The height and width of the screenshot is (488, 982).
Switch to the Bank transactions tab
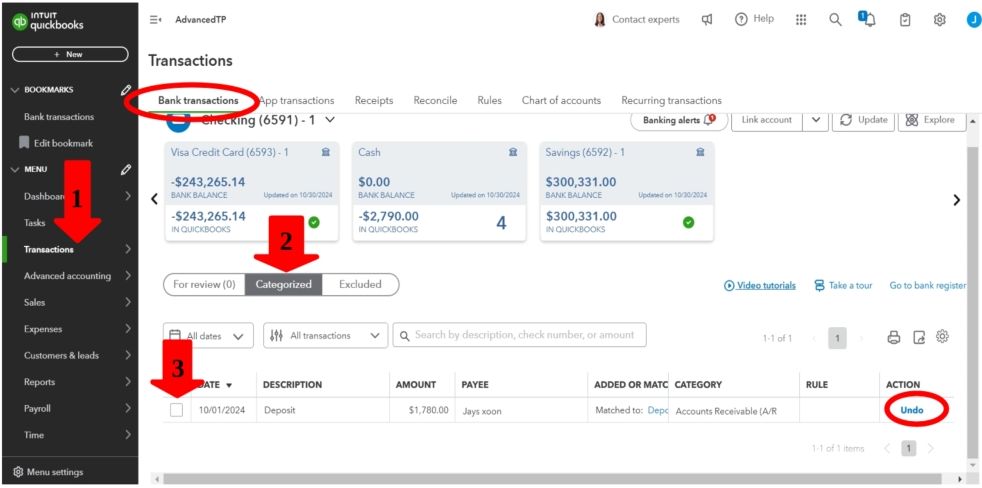tap(198, 100)
